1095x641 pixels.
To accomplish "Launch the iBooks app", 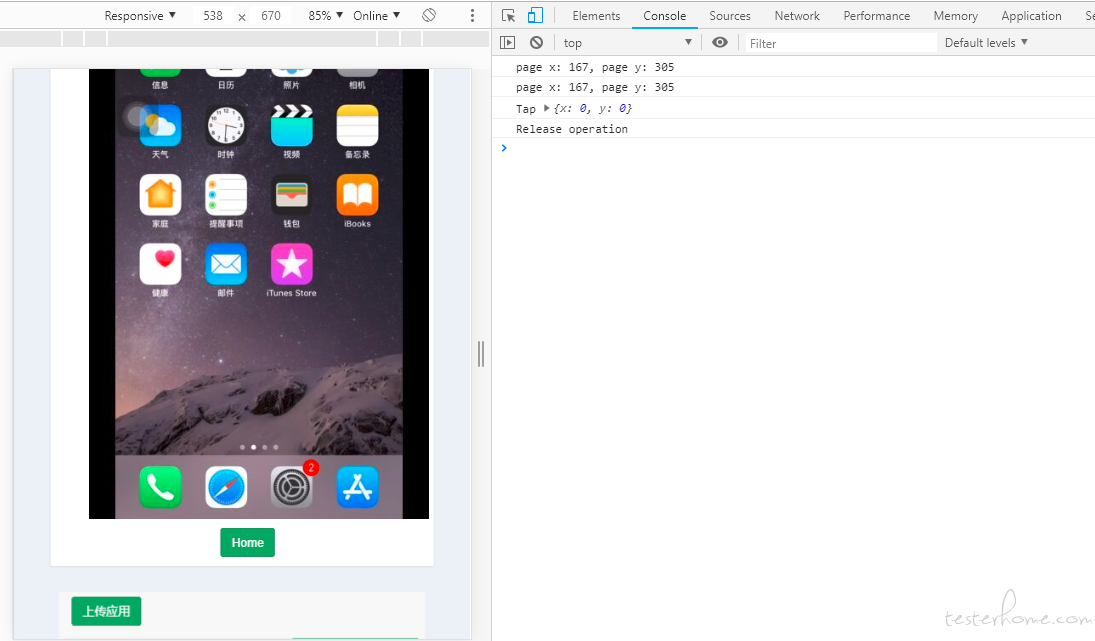I will (357, 195).
